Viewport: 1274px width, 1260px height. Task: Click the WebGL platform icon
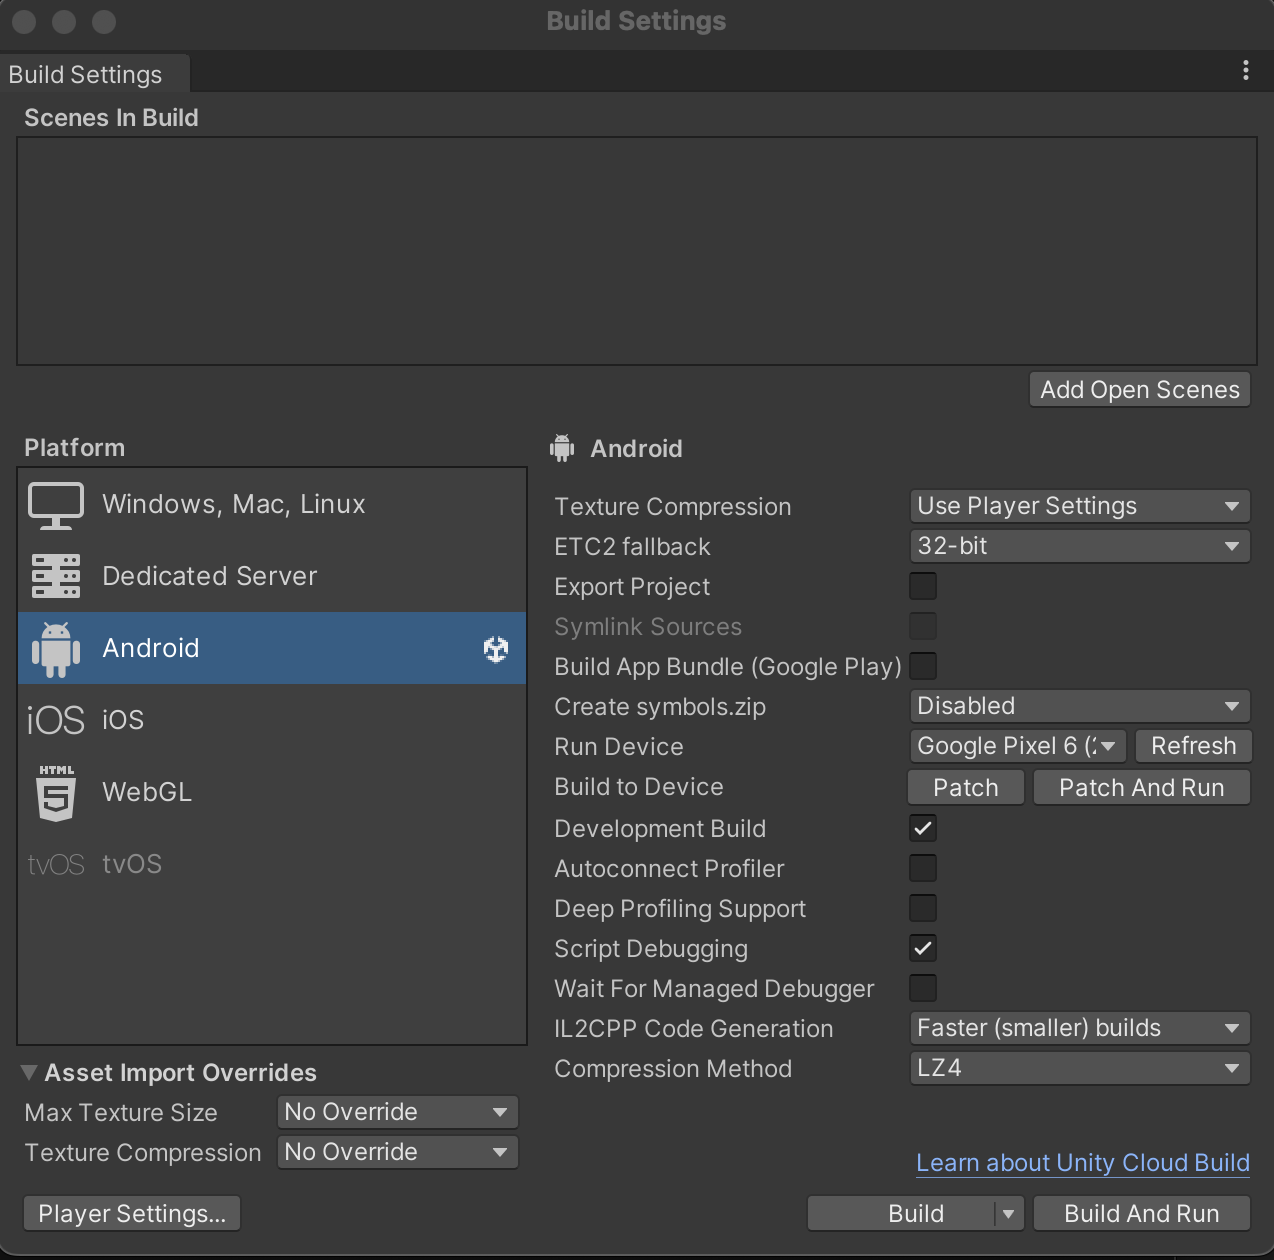pyautogui.click(x=56, y=791)
